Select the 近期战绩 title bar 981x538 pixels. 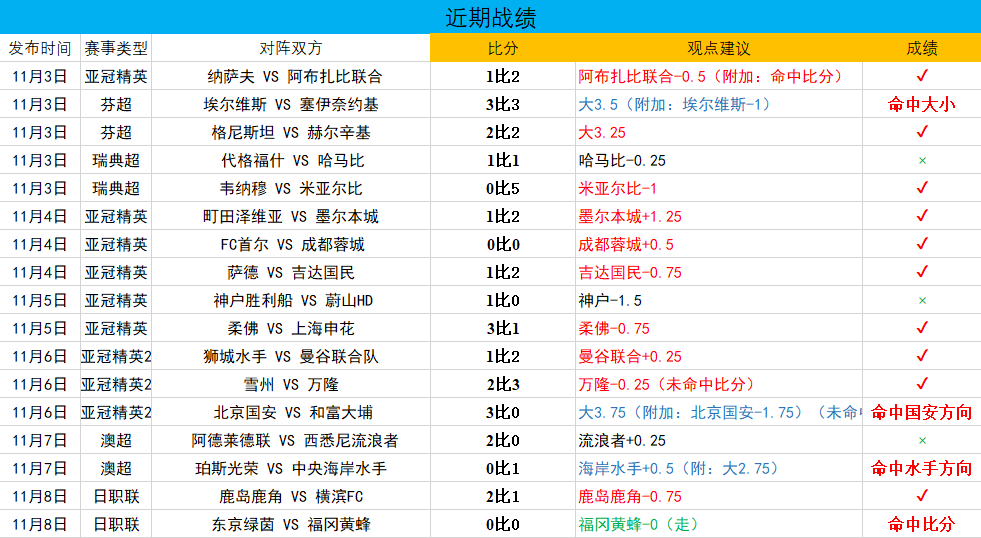click(490, 18)
